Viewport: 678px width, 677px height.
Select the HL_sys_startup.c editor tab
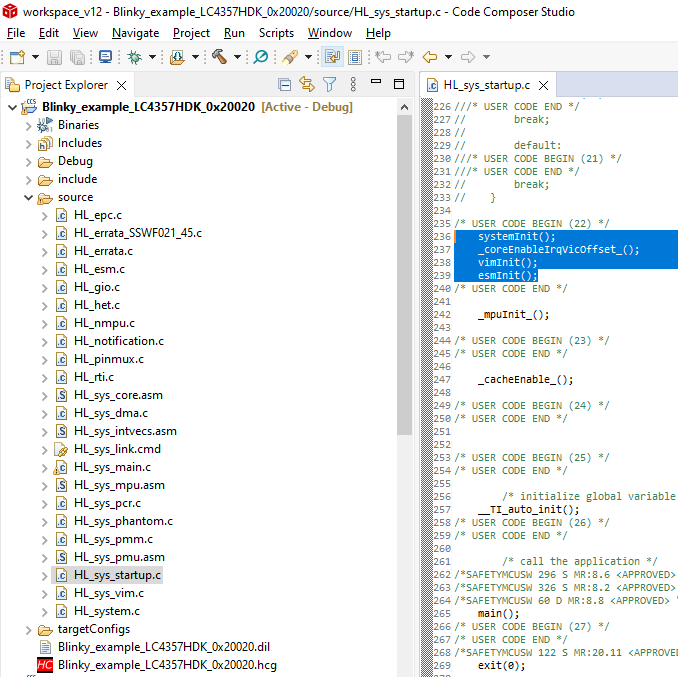(487, 85)
